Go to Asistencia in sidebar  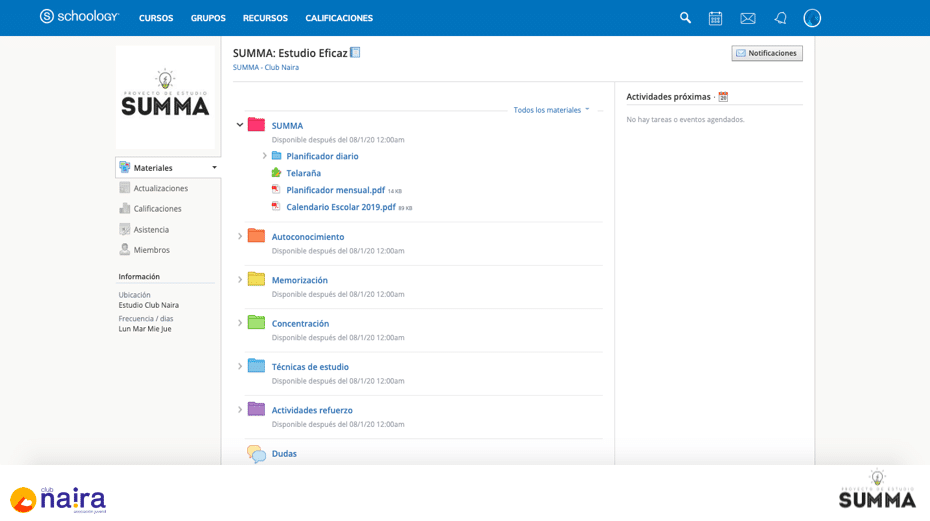[151, 230]
